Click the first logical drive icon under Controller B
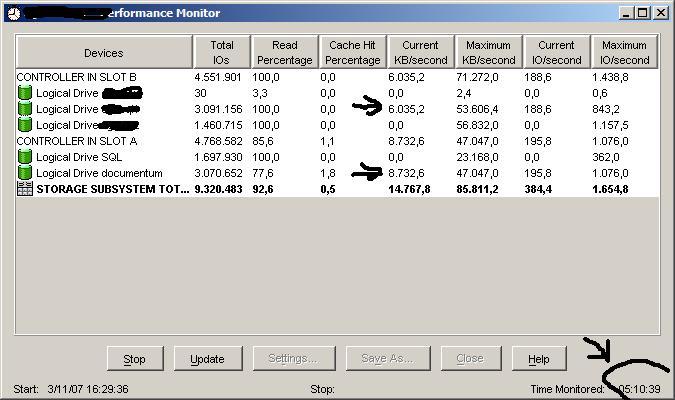675x400 pixels. pos(25,93)
